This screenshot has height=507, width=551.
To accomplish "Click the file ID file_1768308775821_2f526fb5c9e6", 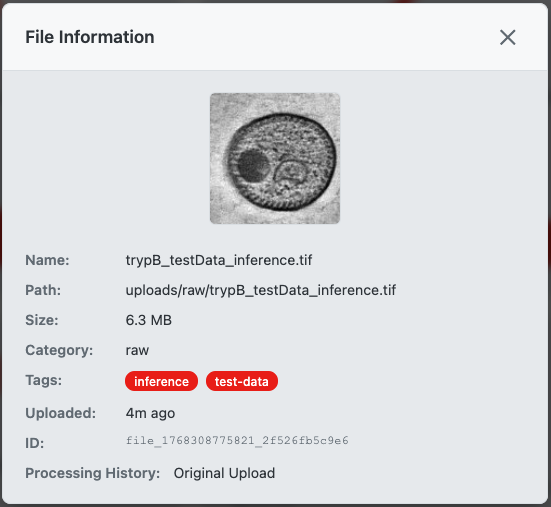I will click(x=237, y=440).
